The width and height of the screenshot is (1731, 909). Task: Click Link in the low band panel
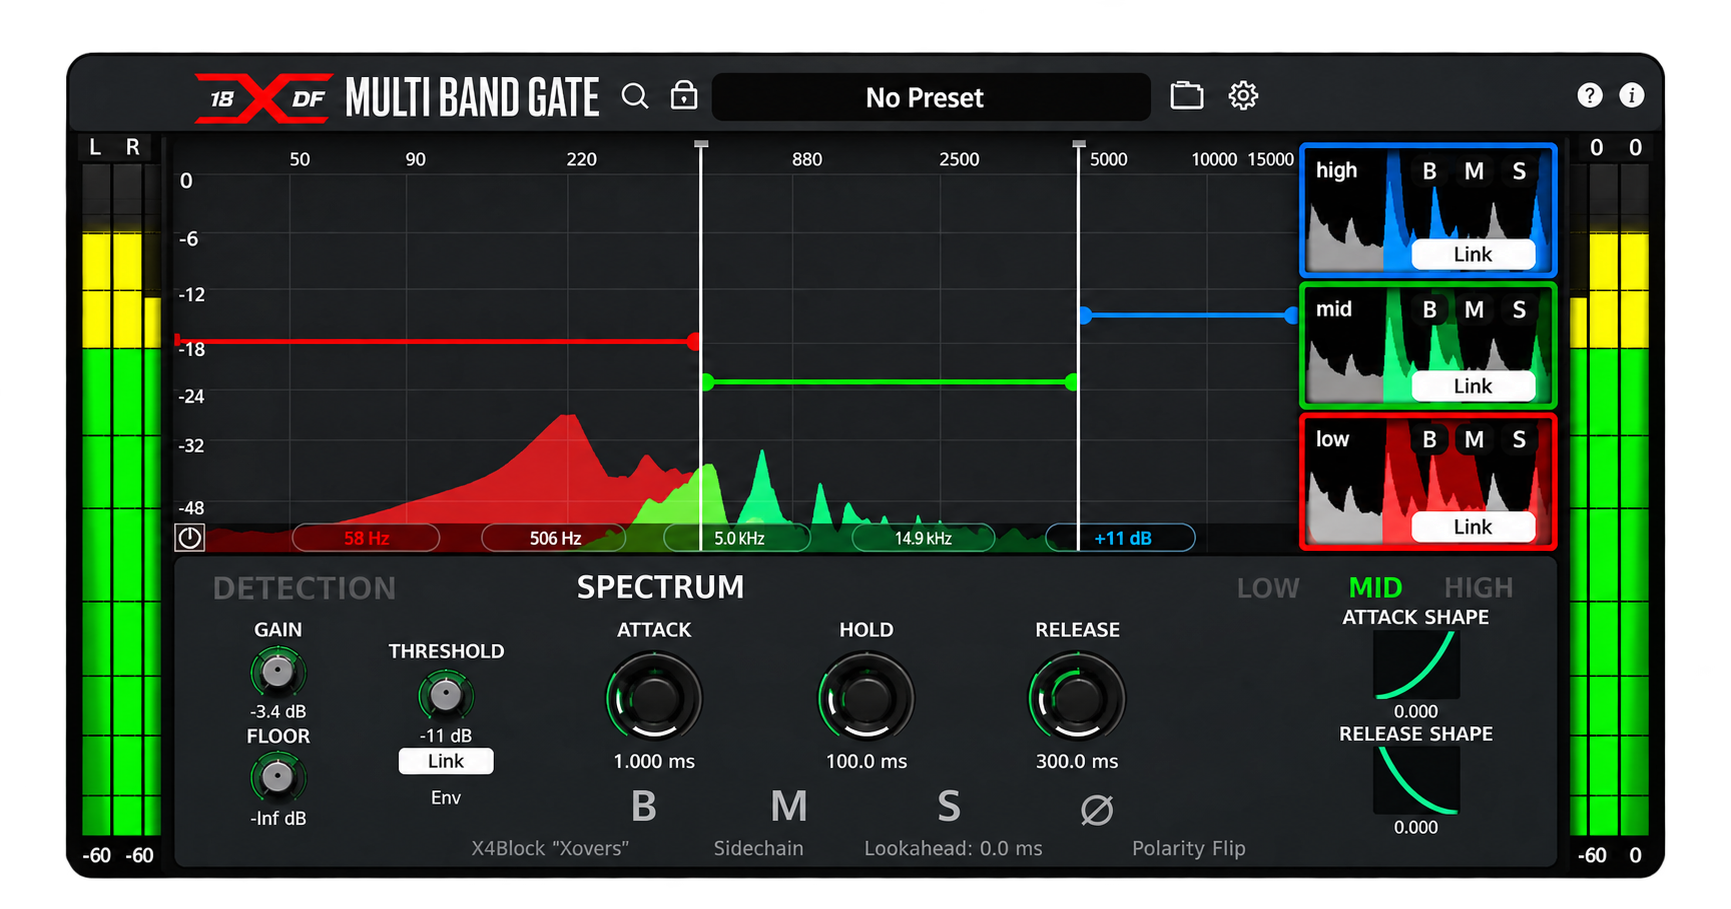pos(1473,528)
